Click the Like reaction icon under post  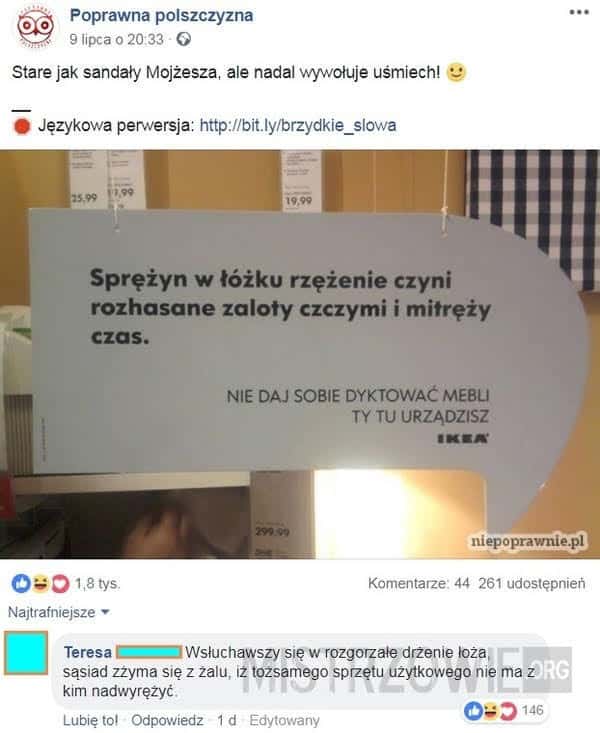[21, 583]
